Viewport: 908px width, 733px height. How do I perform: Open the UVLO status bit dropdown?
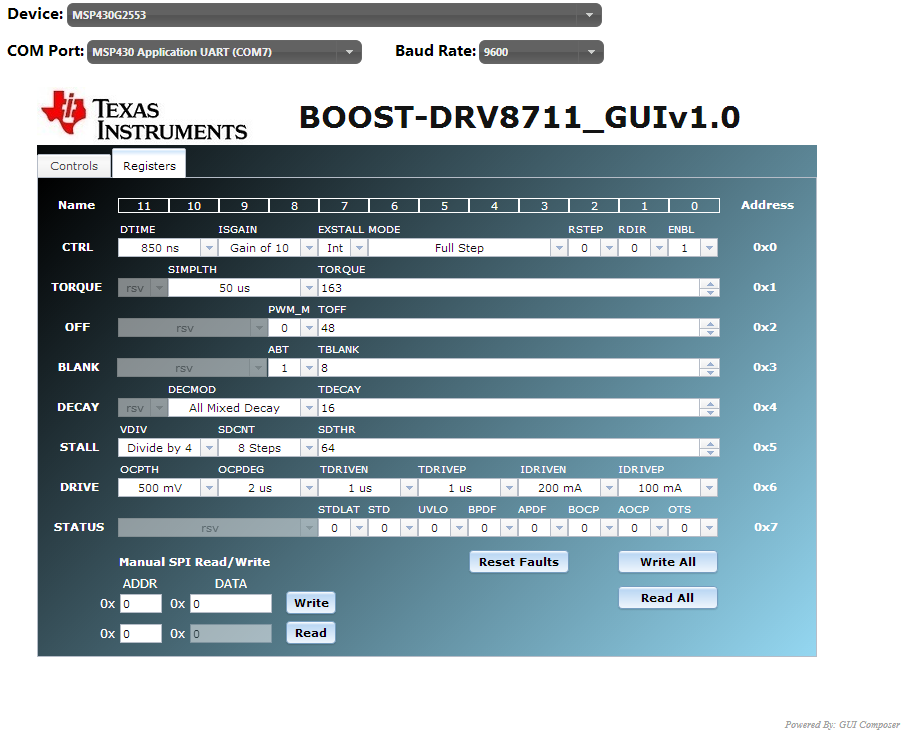(442, 527)
